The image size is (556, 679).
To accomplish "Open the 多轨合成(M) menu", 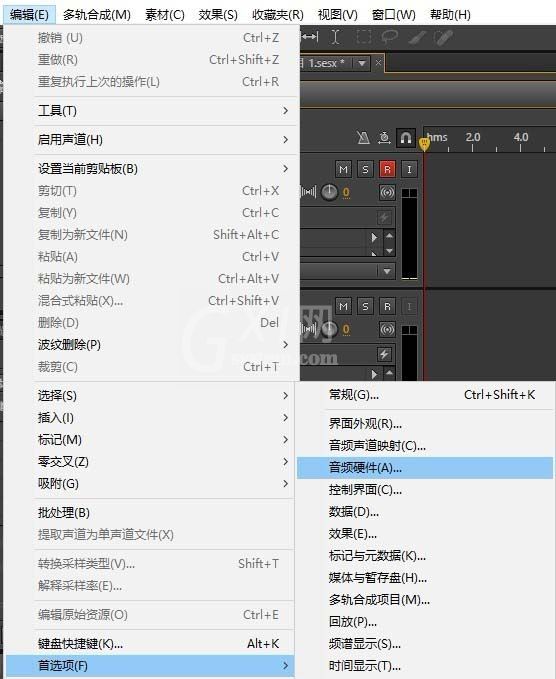I will (x=97, y=15).
